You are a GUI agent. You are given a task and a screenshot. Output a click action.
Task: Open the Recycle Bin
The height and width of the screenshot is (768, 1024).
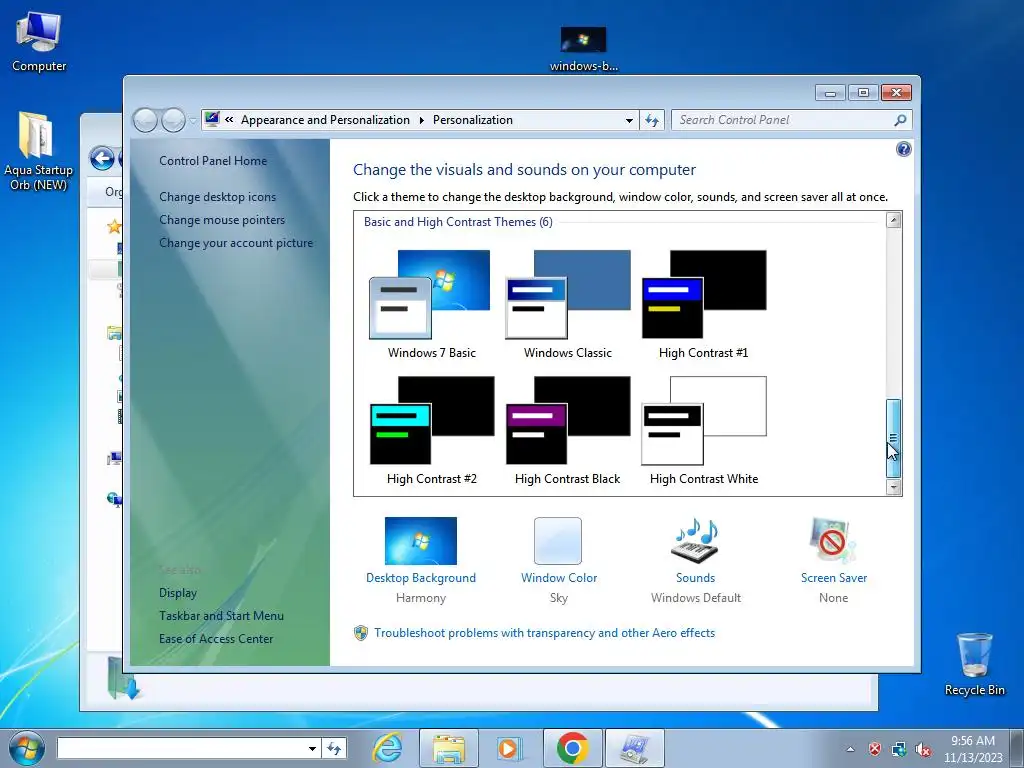[x=974, y=664]
